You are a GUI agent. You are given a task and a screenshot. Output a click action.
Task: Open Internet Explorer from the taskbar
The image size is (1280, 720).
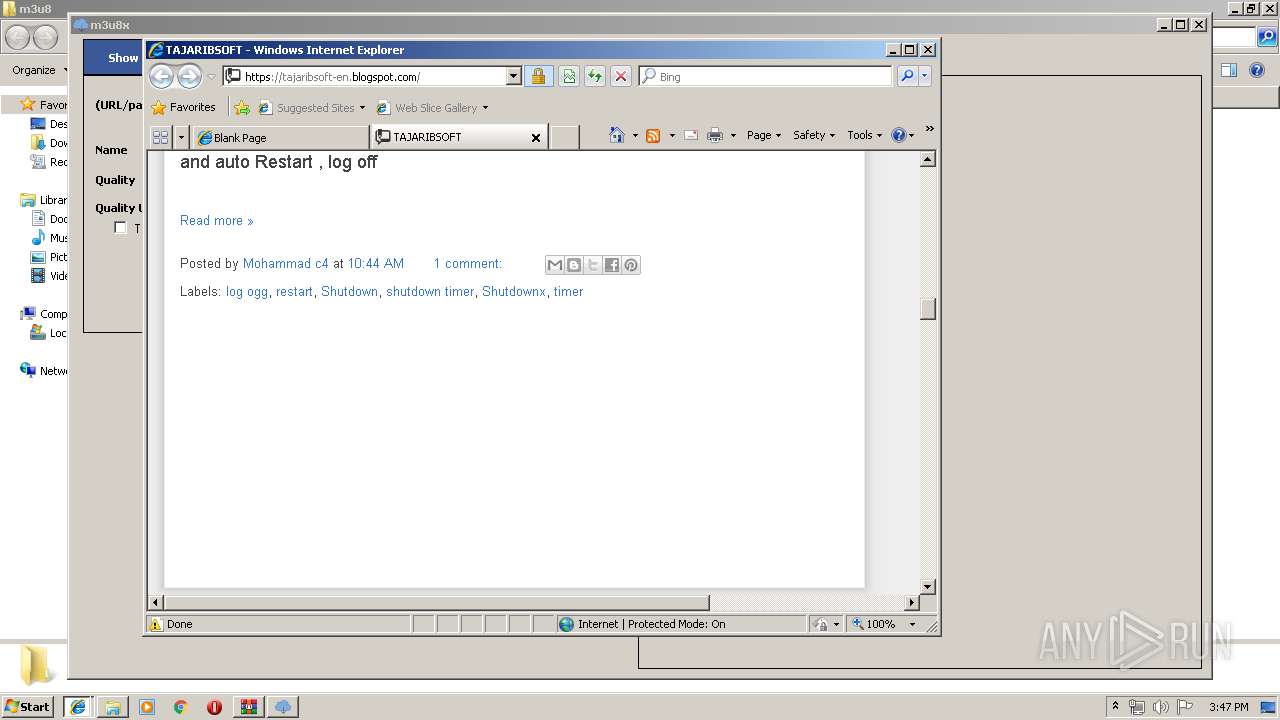coord(78,707)
